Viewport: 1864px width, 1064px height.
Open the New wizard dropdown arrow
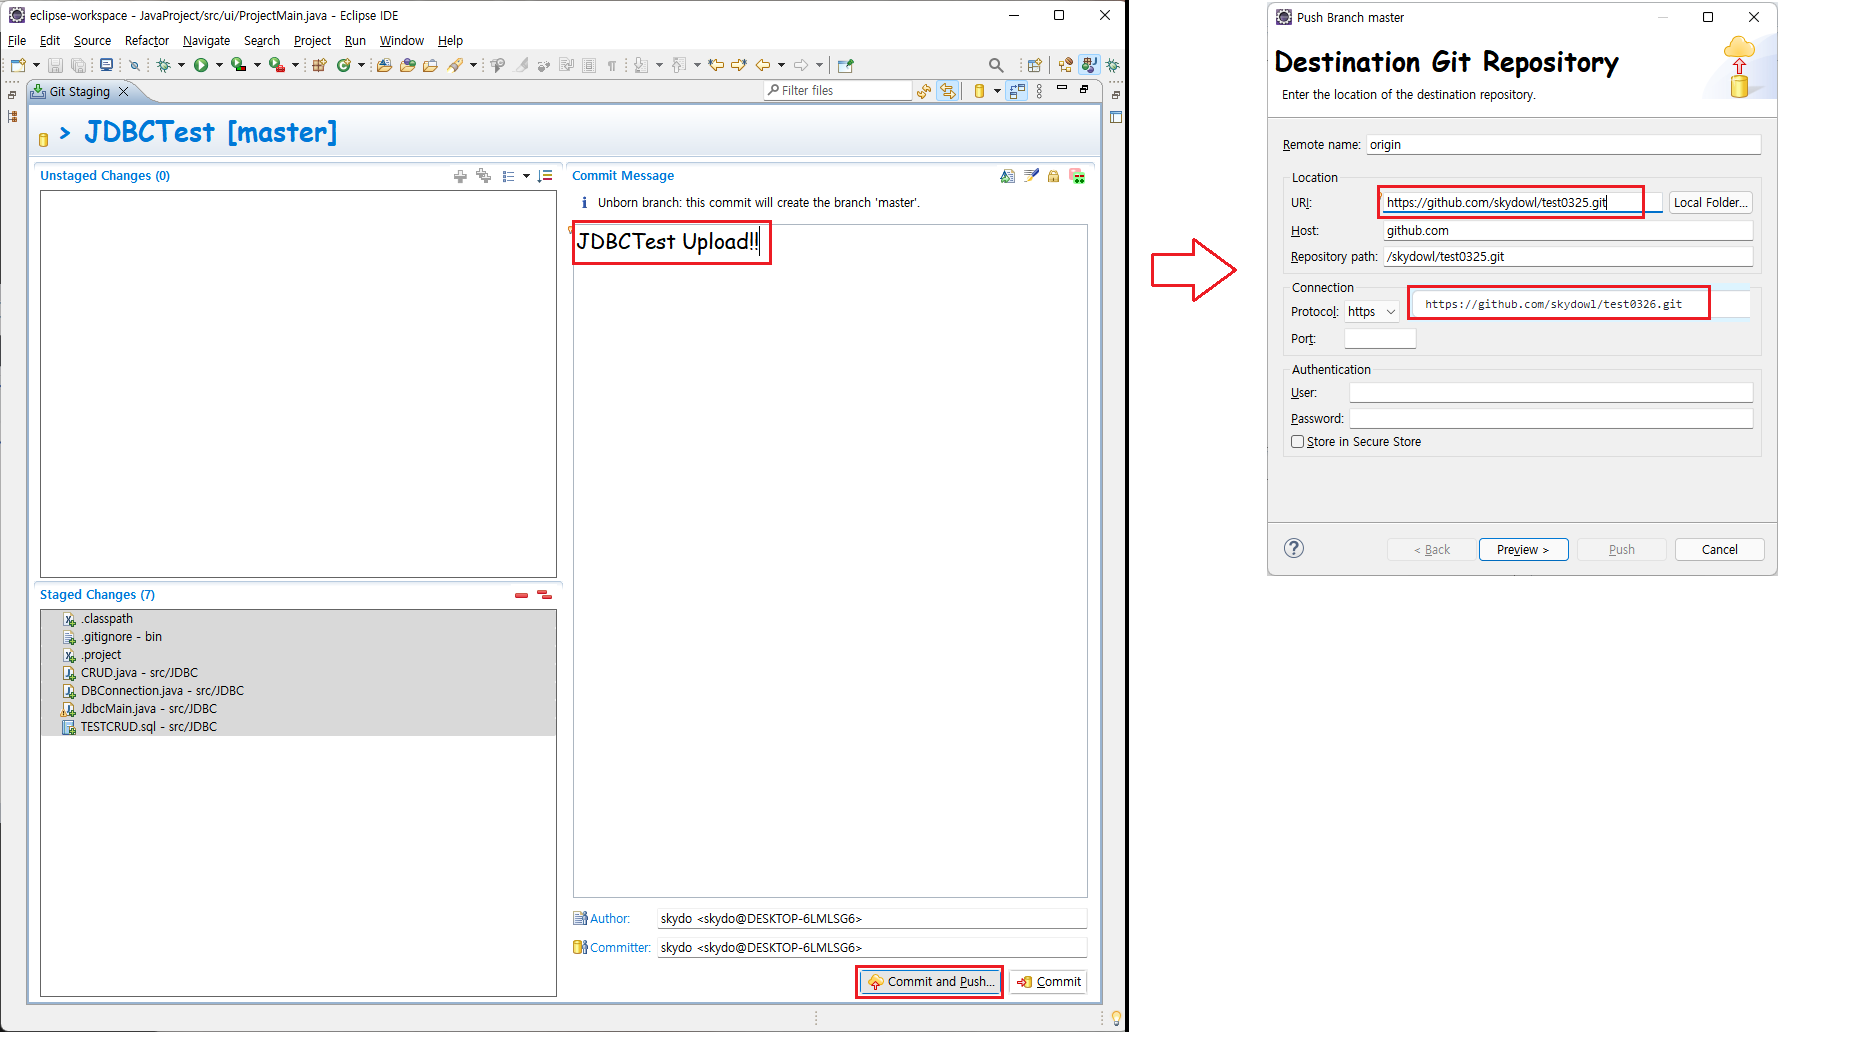pos(37,65)
